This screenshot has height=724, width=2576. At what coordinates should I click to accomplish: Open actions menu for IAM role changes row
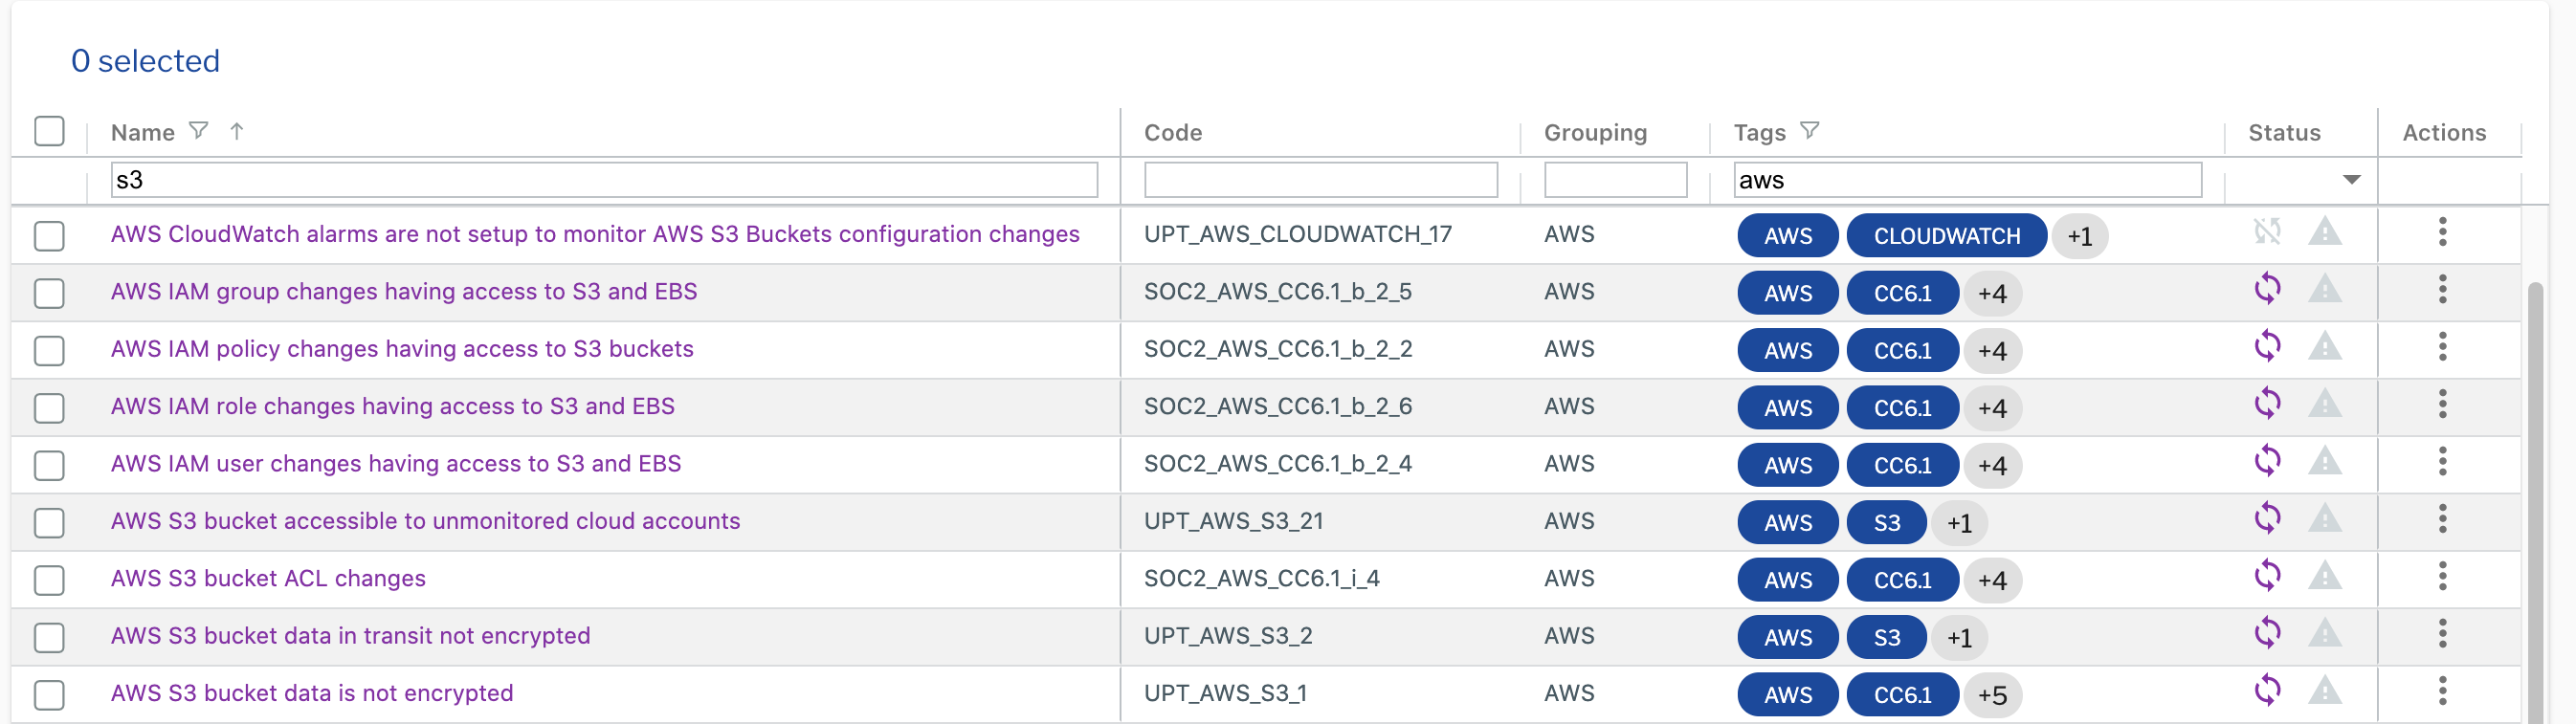click(x=2442, y=404)
